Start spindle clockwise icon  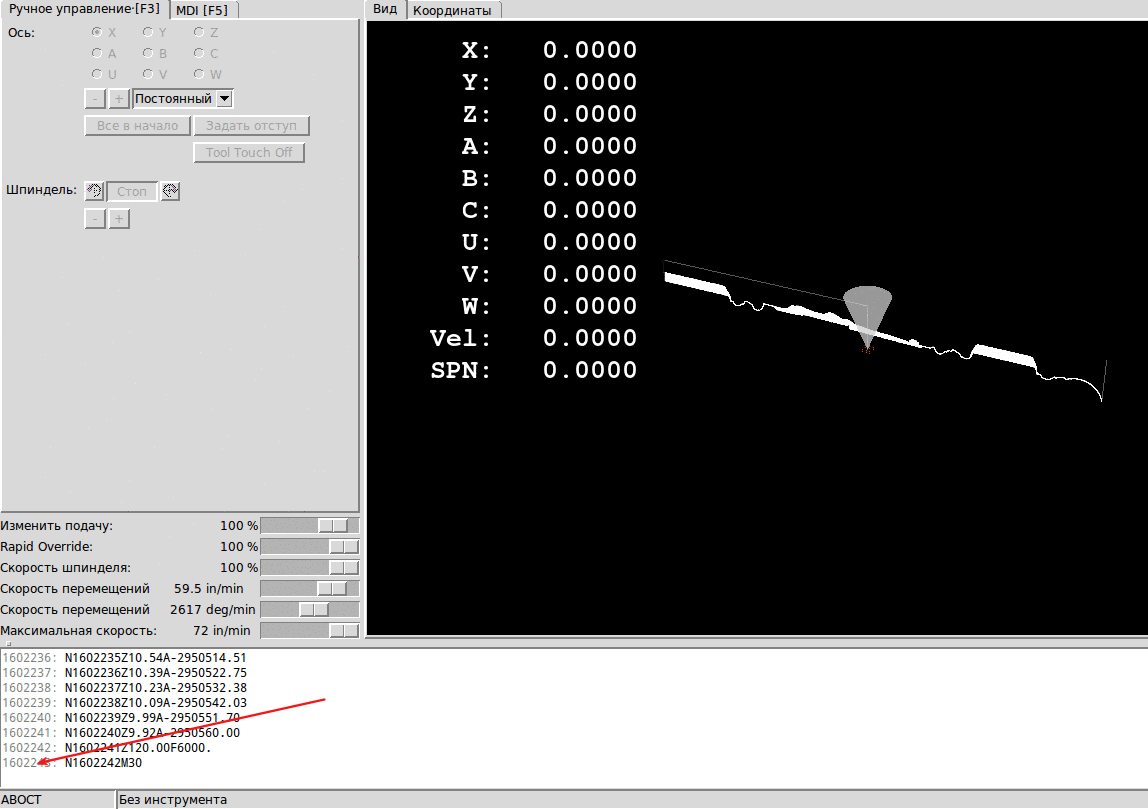click(170, 191)
